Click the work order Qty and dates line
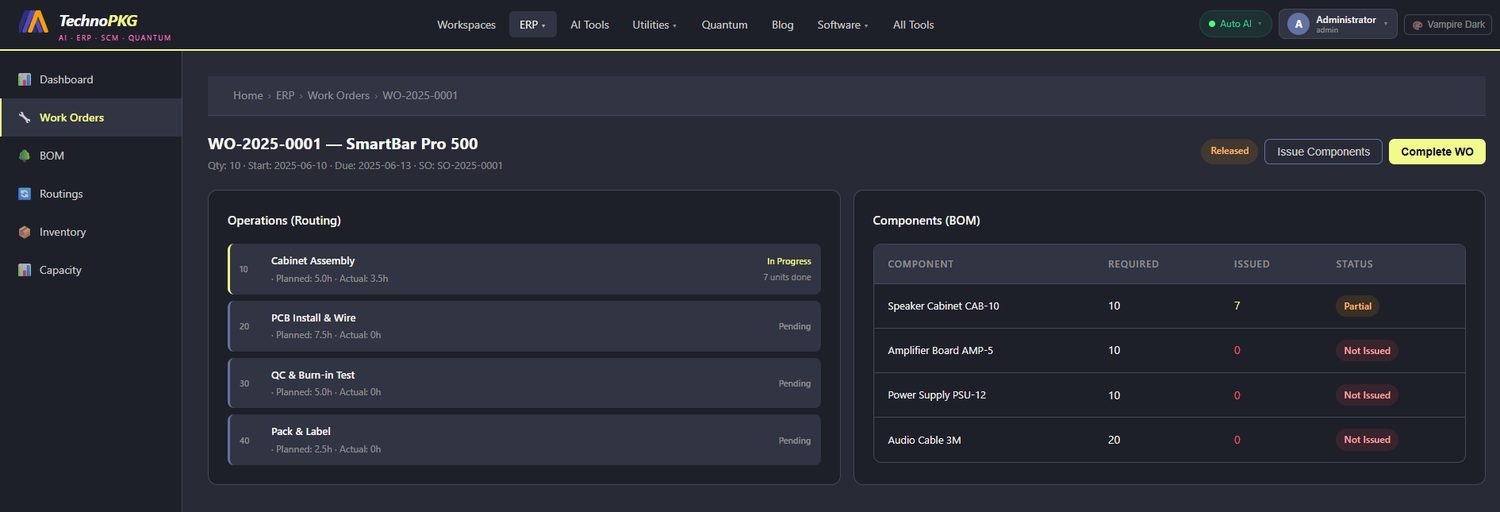Image resolution: width=1500 pixels, height=512 pixels. [355, 166]
